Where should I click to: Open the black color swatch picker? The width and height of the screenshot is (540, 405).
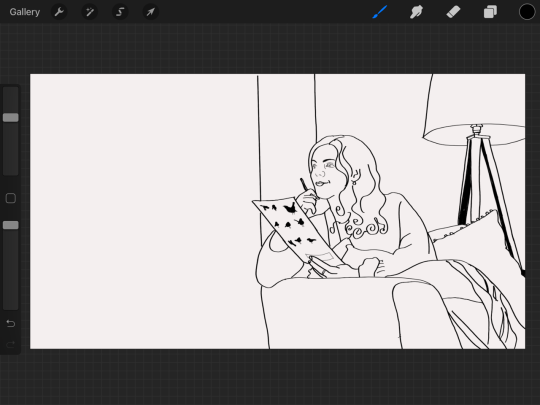point(527,12)
